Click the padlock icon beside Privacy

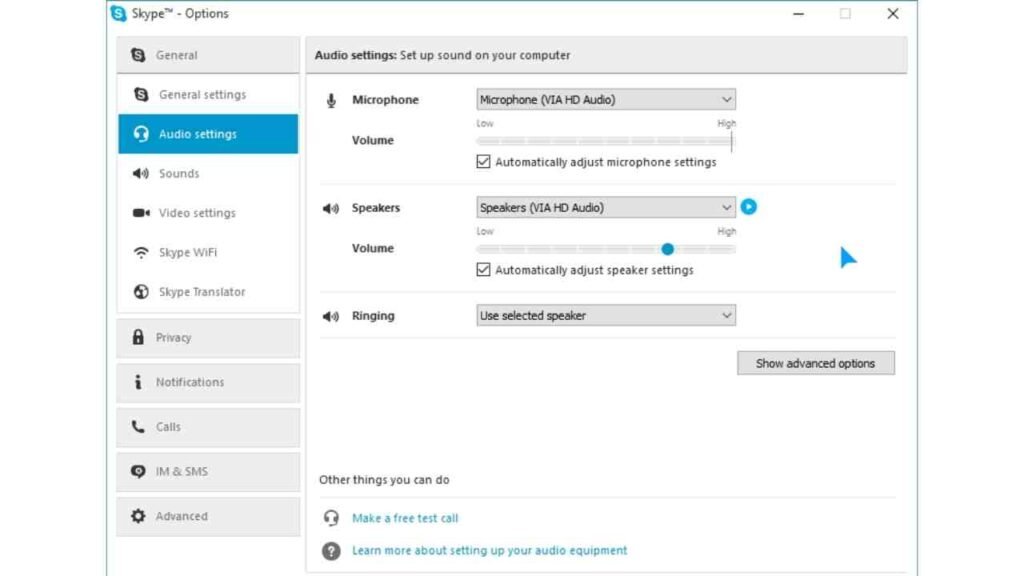point(138,337)
